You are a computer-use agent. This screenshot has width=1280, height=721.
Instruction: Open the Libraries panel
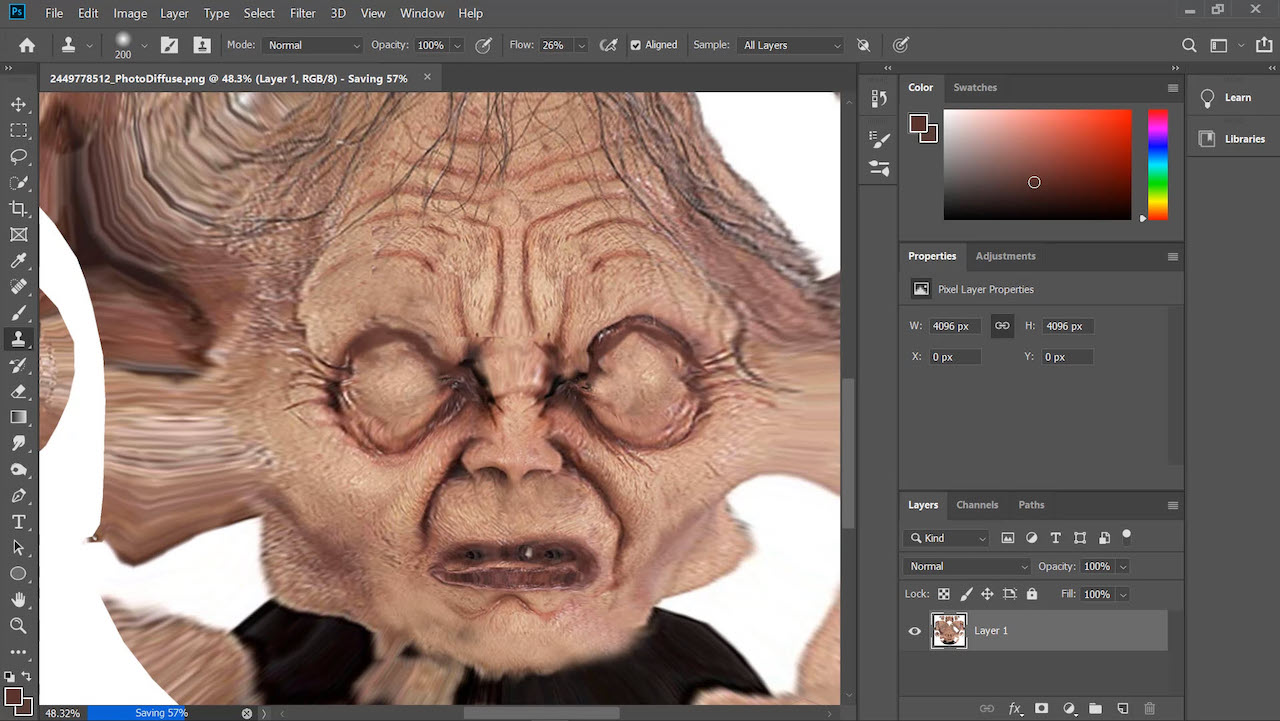click(1234, 139)
